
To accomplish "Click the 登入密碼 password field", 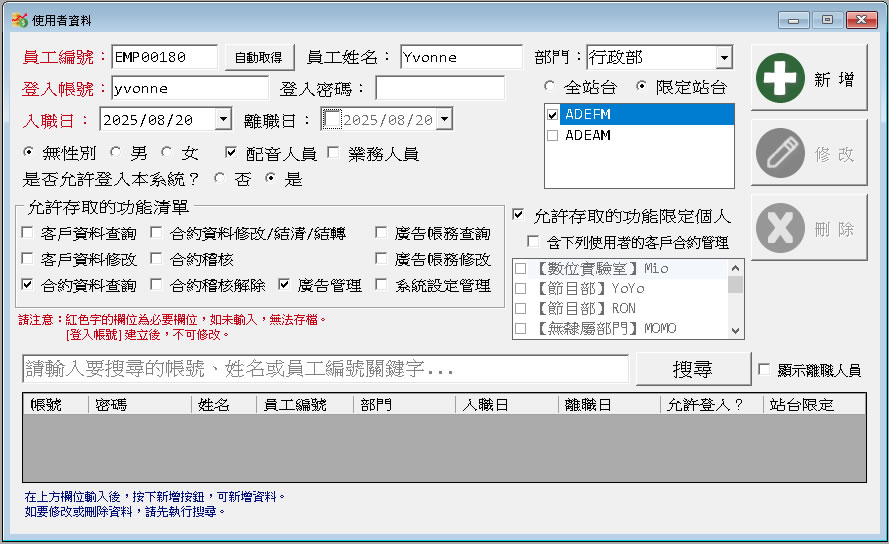I will [x=440, y=88].
